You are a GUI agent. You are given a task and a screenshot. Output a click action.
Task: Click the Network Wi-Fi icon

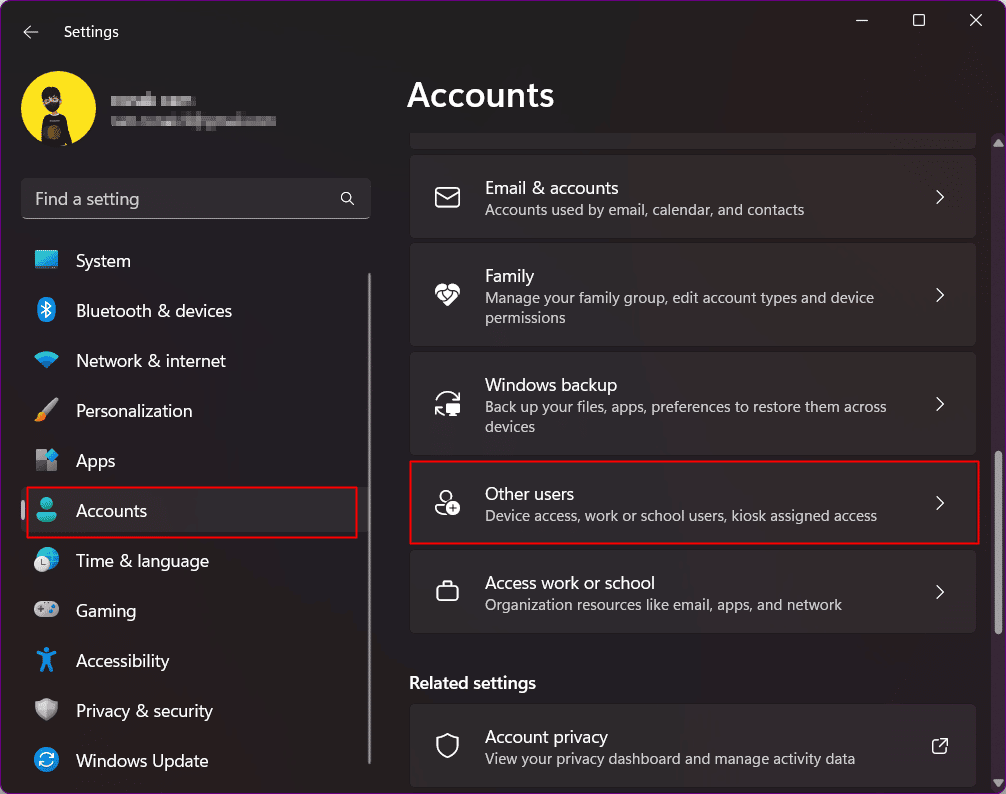tap(46, 360)
